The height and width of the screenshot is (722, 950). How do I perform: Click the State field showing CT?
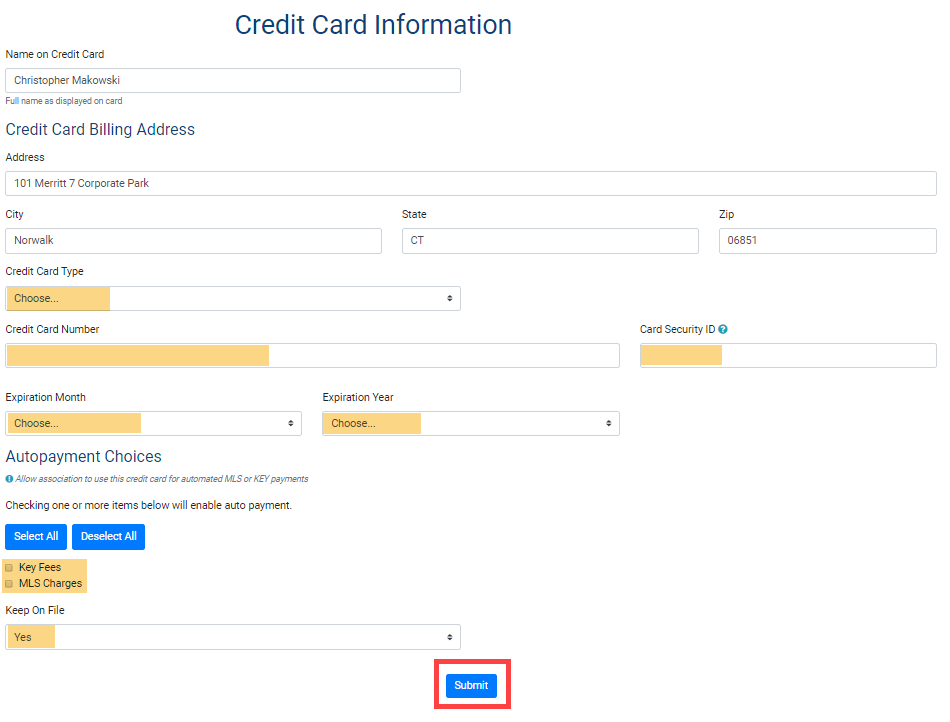tap(549, 241)
